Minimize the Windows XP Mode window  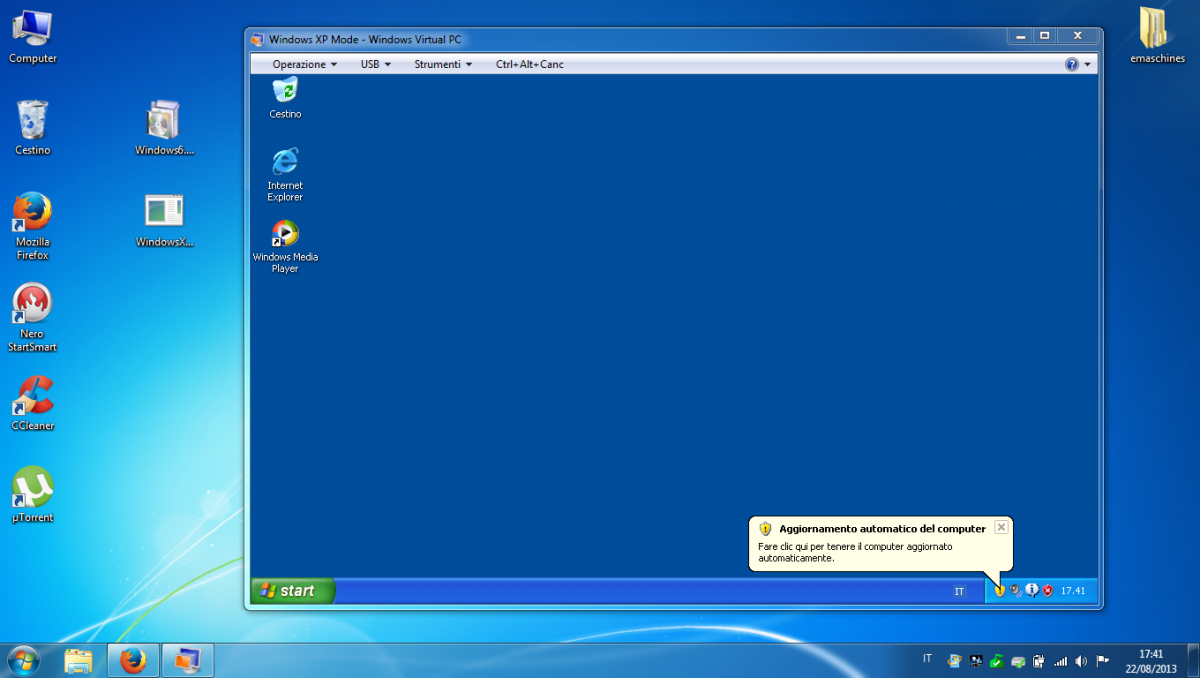[x=1021, y=36]
